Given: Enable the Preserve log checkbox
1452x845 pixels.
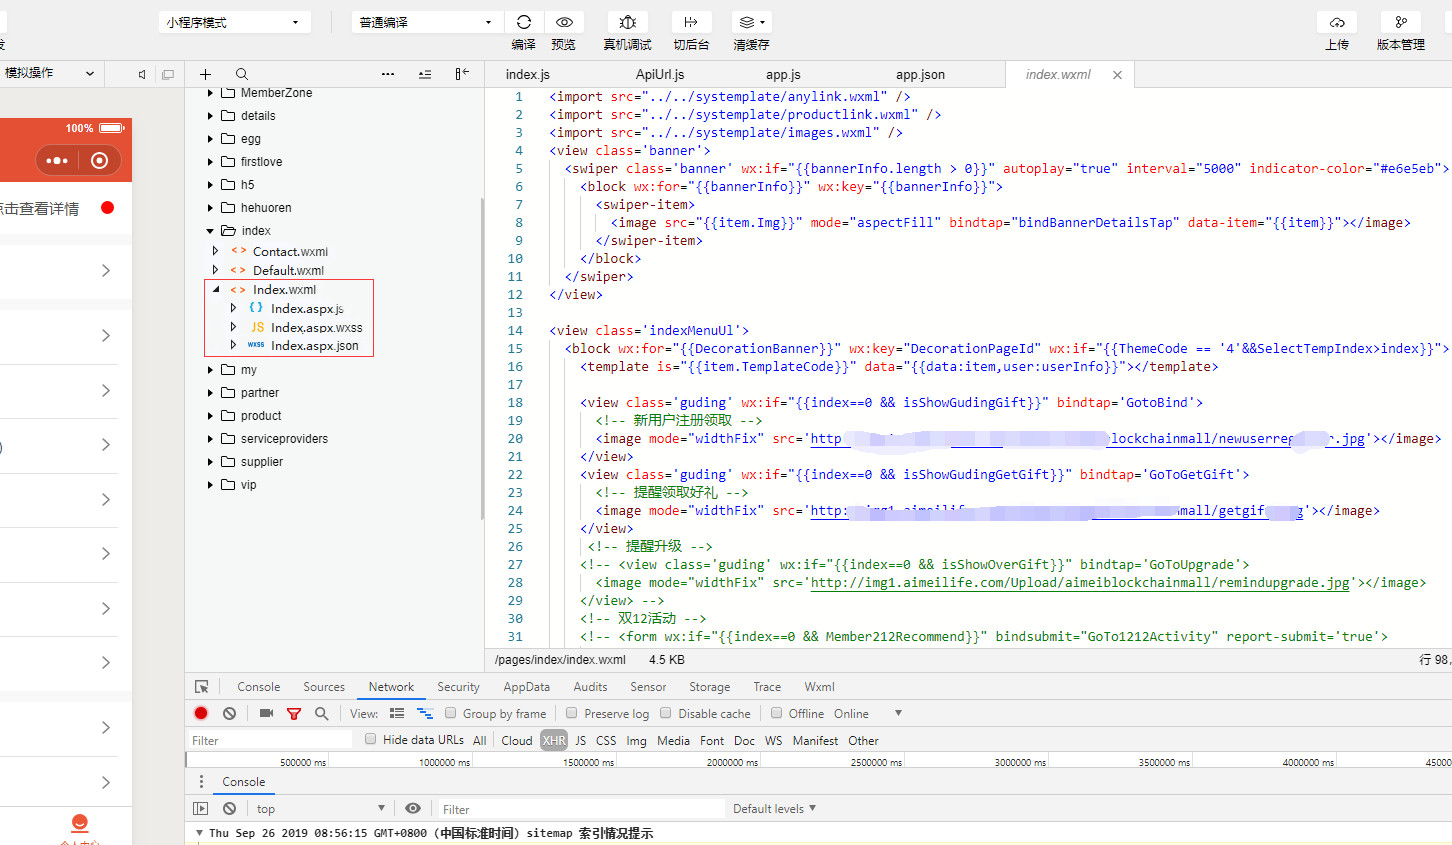Looking at the screenshot, I should coord(572,713).
